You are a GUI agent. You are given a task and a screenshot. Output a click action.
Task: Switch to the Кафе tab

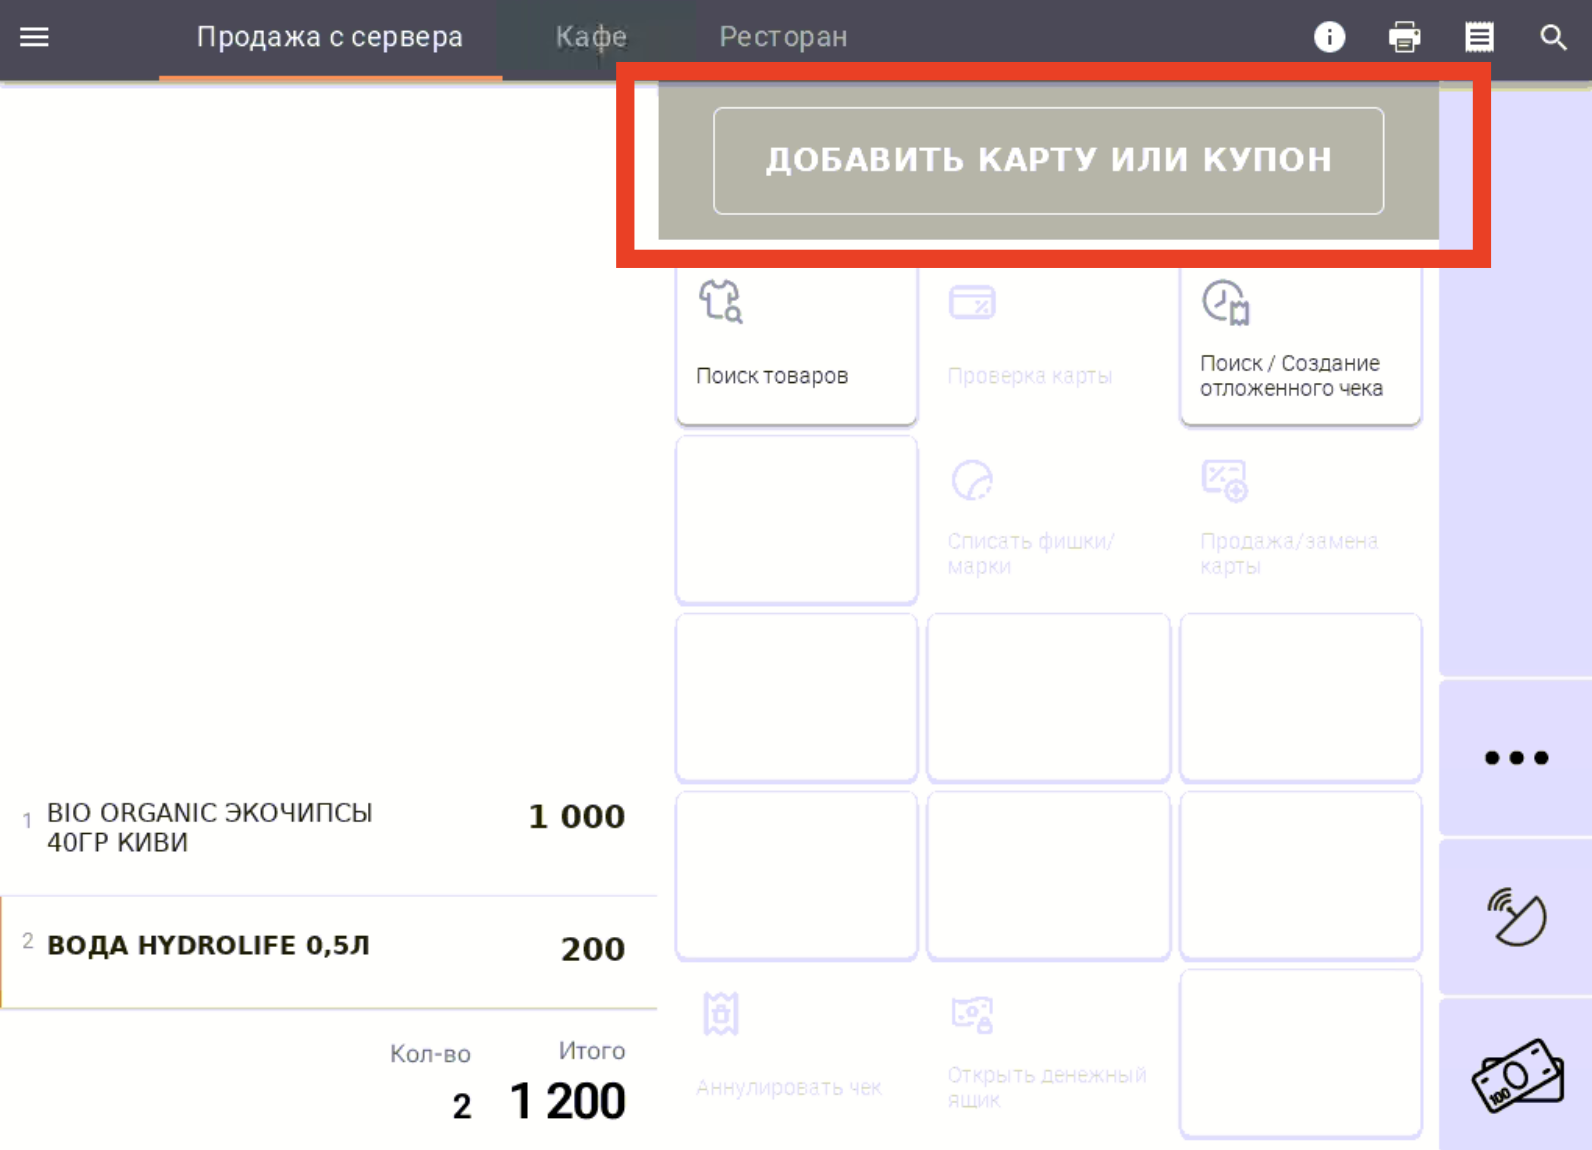coord(591,38)
